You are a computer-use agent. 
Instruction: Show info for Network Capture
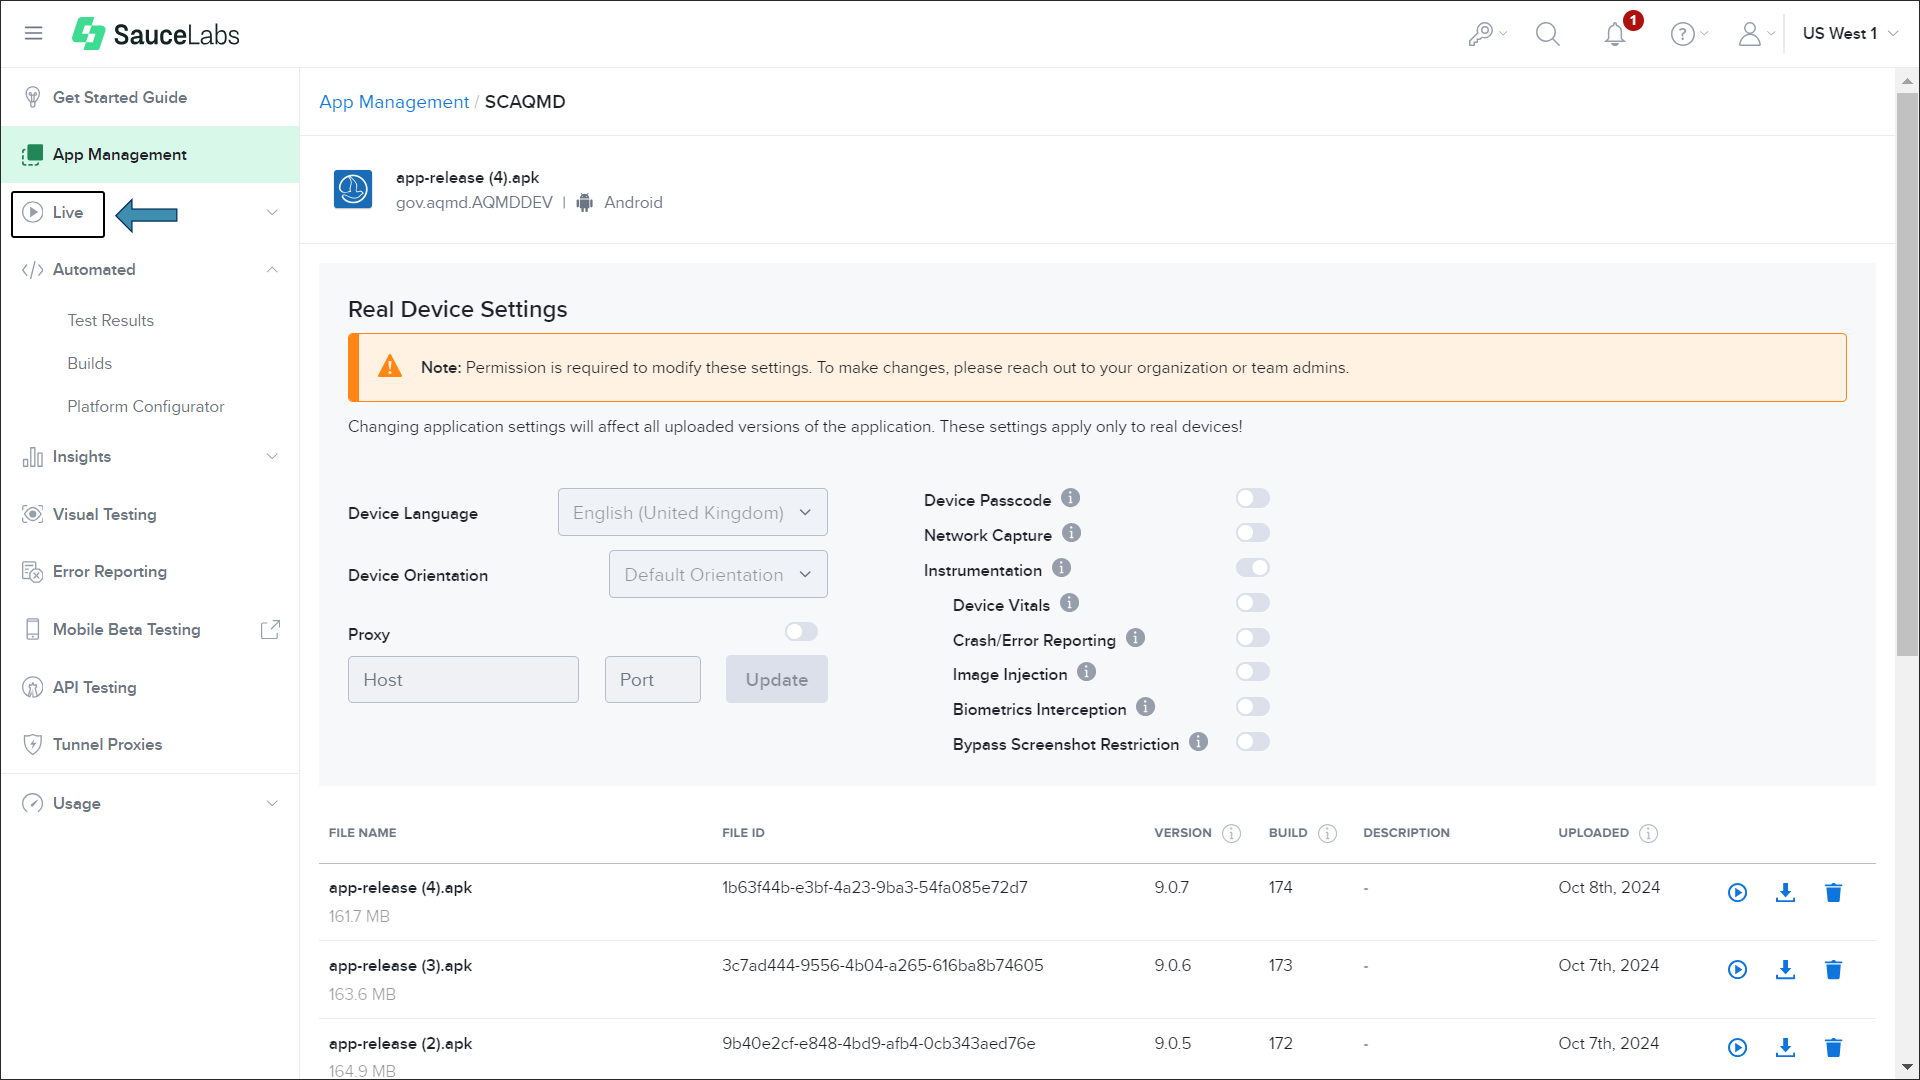[x=1071, y=533]
